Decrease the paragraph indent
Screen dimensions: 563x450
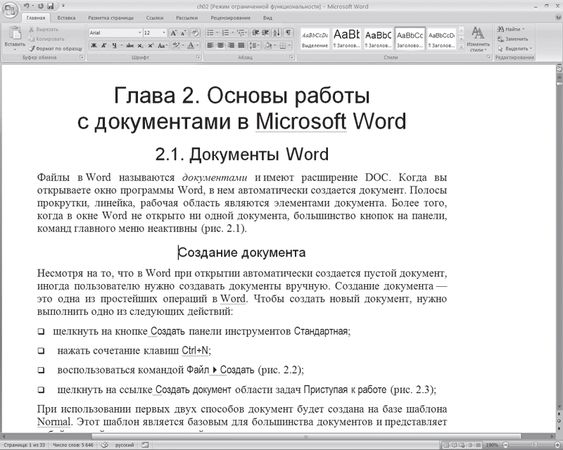(x=255, y=33)
